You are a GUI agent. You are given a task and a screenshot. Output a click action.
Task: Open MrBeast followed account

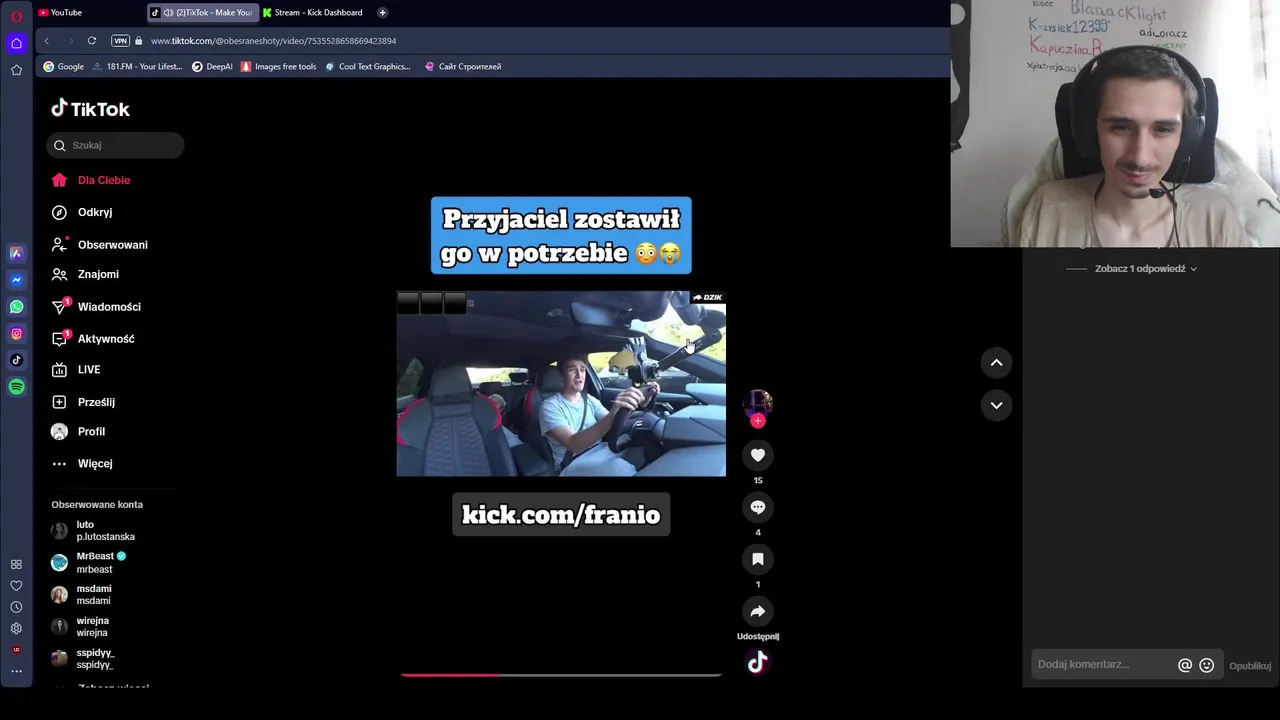[89, 562]
